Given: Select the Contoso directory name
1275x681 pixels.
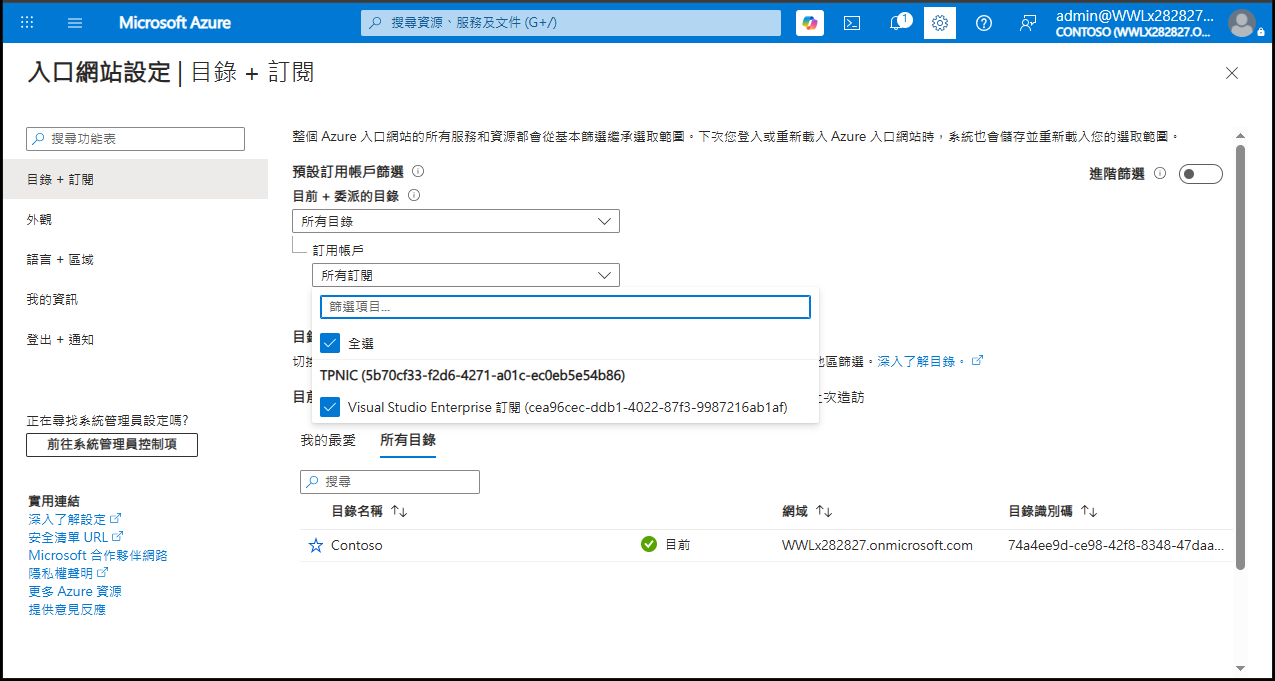Looking at the screenshot, I should (x=357, y=545).
